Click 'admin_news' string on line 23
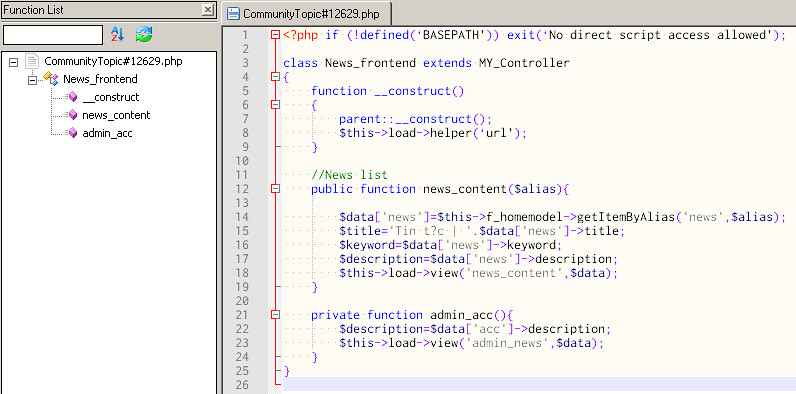796x394 pixels. (508, 343)
